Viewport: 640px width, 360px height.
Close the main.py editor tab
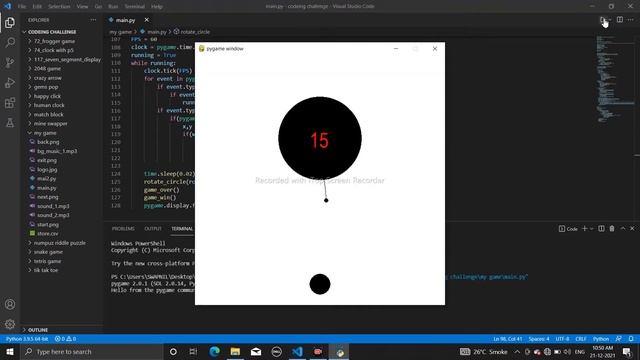(147, 20)
